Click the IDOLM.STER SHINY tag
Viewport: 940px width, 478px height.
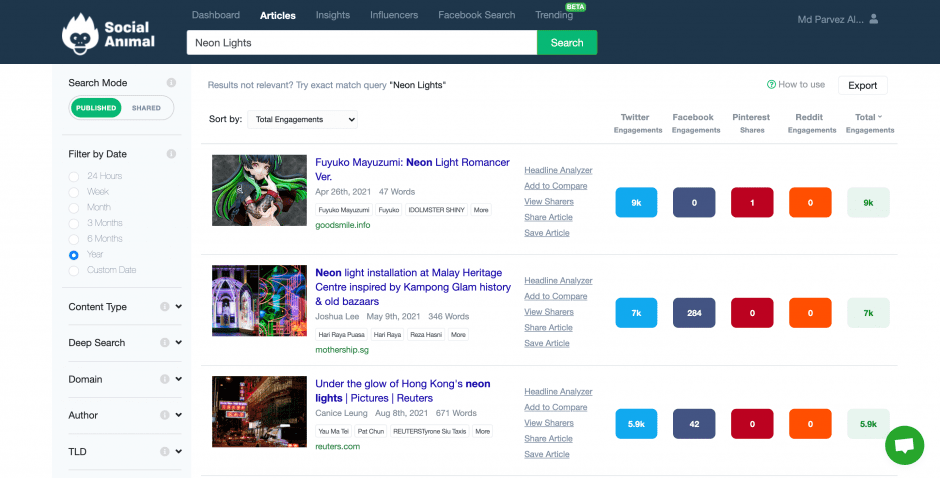coord(437,210)
